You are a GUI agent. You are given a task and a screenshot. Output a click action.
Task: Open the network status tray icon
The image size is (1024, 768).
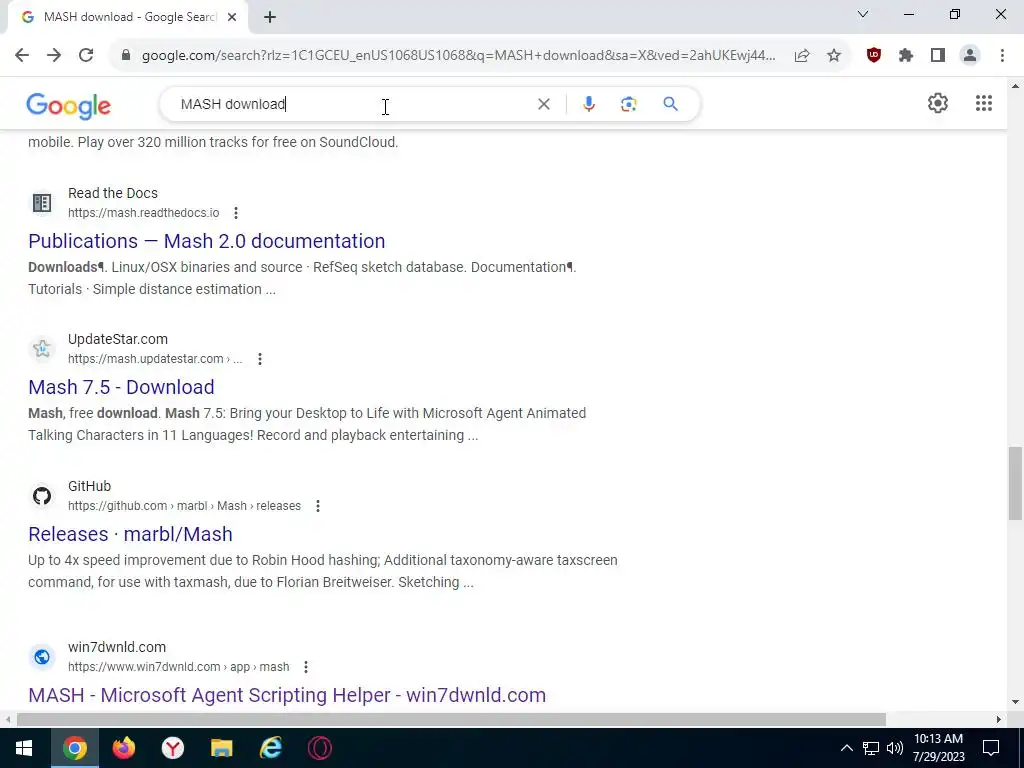tap(871, 748)
